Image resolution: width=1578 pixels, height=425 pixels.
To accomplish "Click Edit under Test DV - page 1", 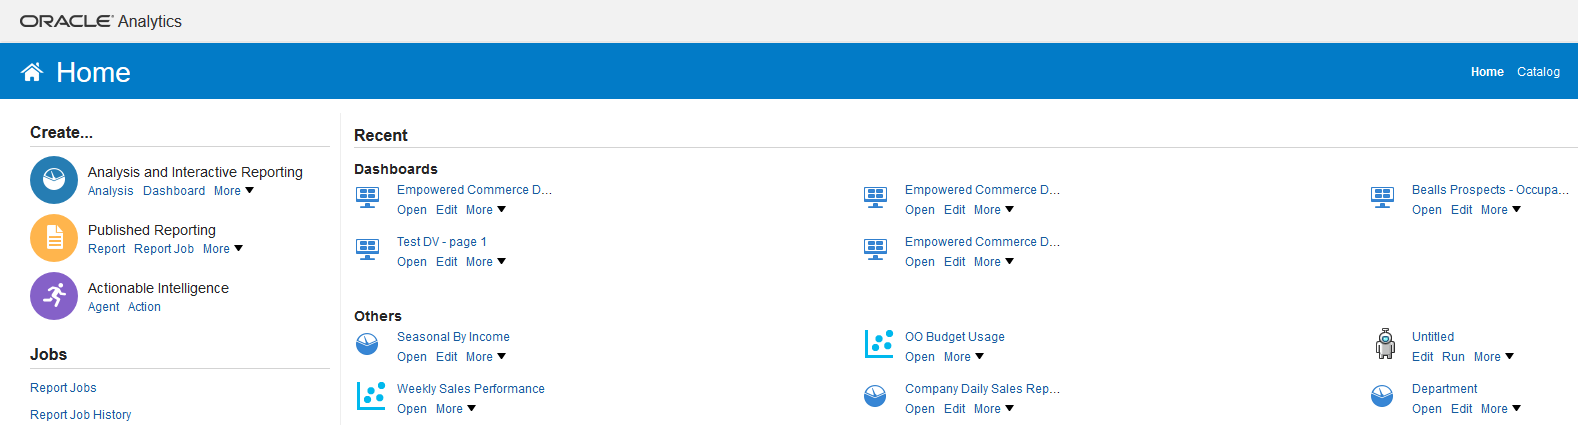I will 447,262.
